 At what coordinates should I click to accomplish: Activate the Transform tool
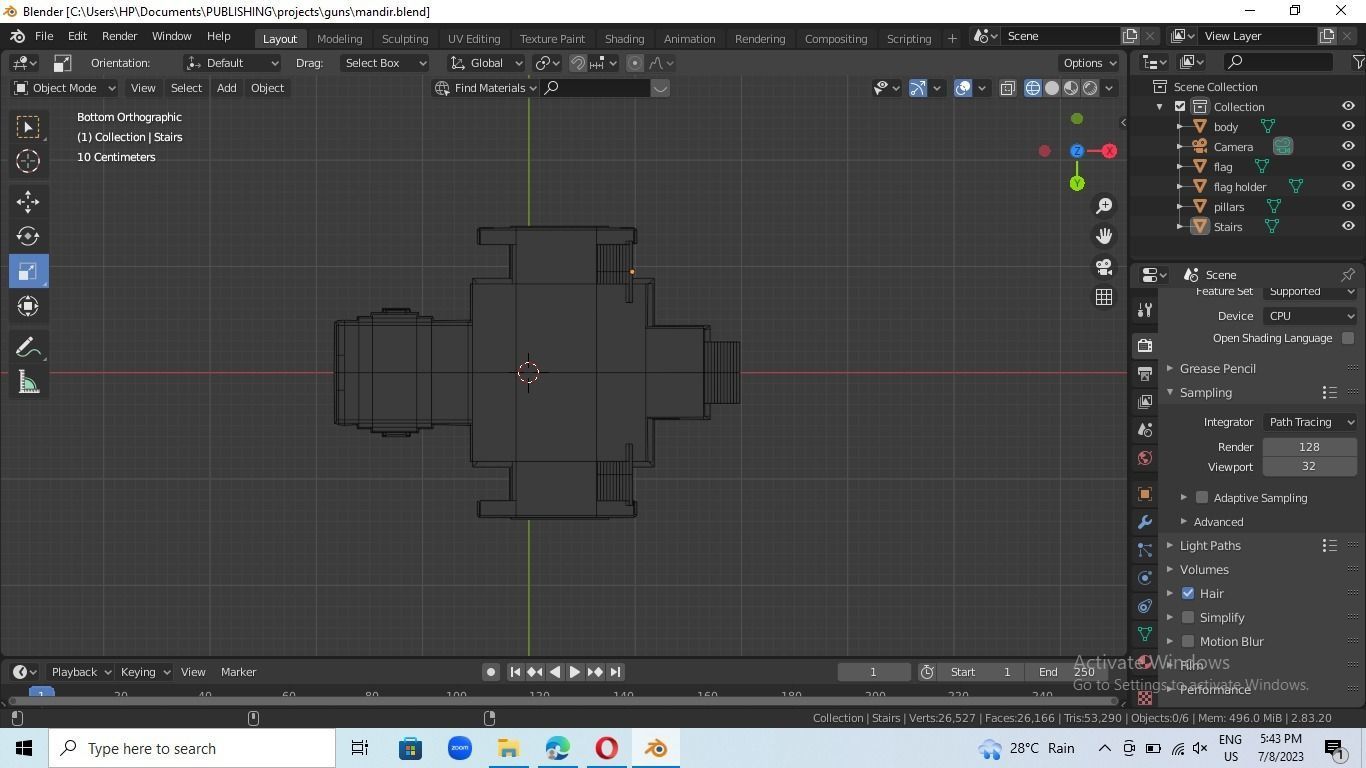[x=28, y=306]
